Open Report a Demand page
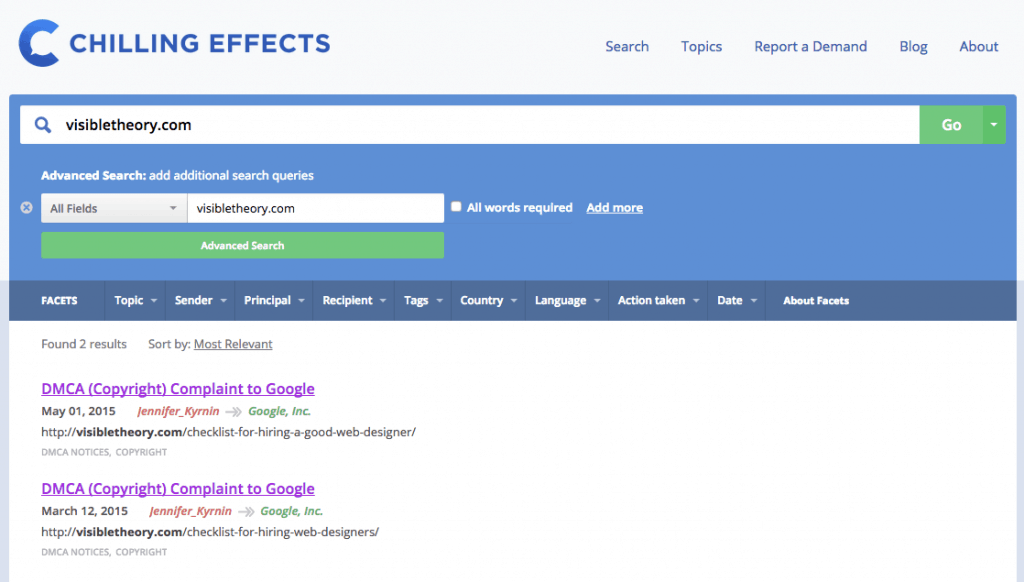The height and width of the screenshot is (582, 1024). pos(810,46)
